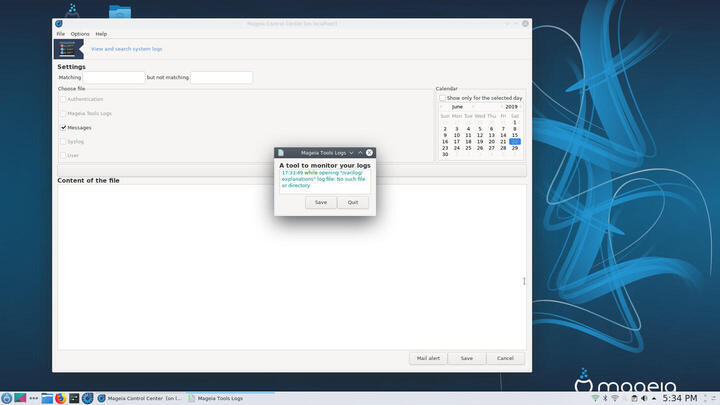Viewport: 720px width, 405px height.
Task: Toggle the Authentication checkbox
Action: coord(63,99)
